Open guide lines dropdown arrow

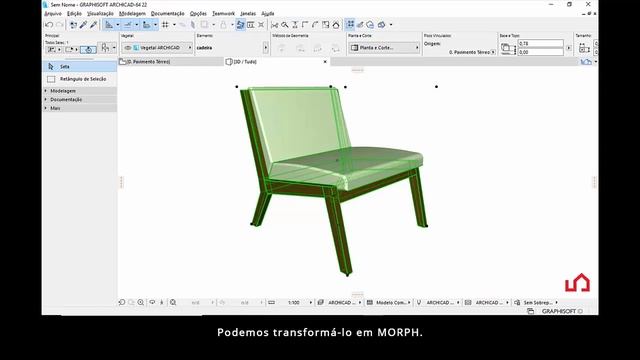pyautogui.click(x=118, y=25)
